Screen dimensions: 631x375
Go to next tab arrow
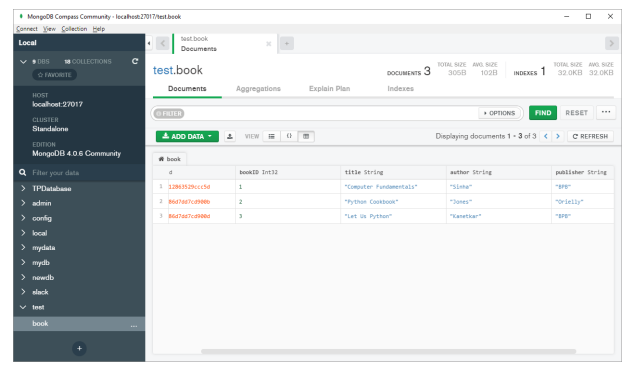611,43
